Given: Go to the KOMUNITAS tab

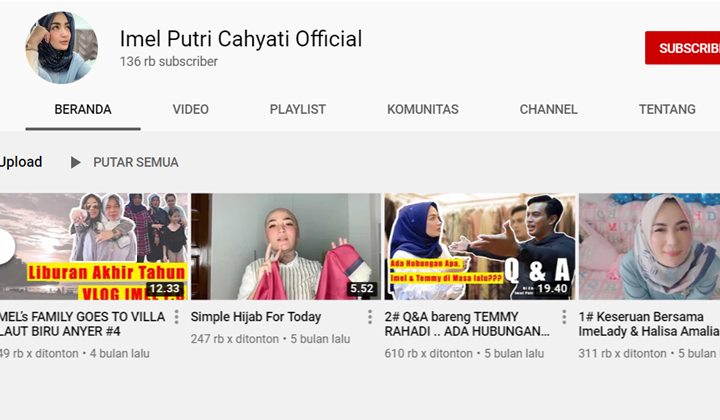Looking at the screenshot, I should (422, 109).
